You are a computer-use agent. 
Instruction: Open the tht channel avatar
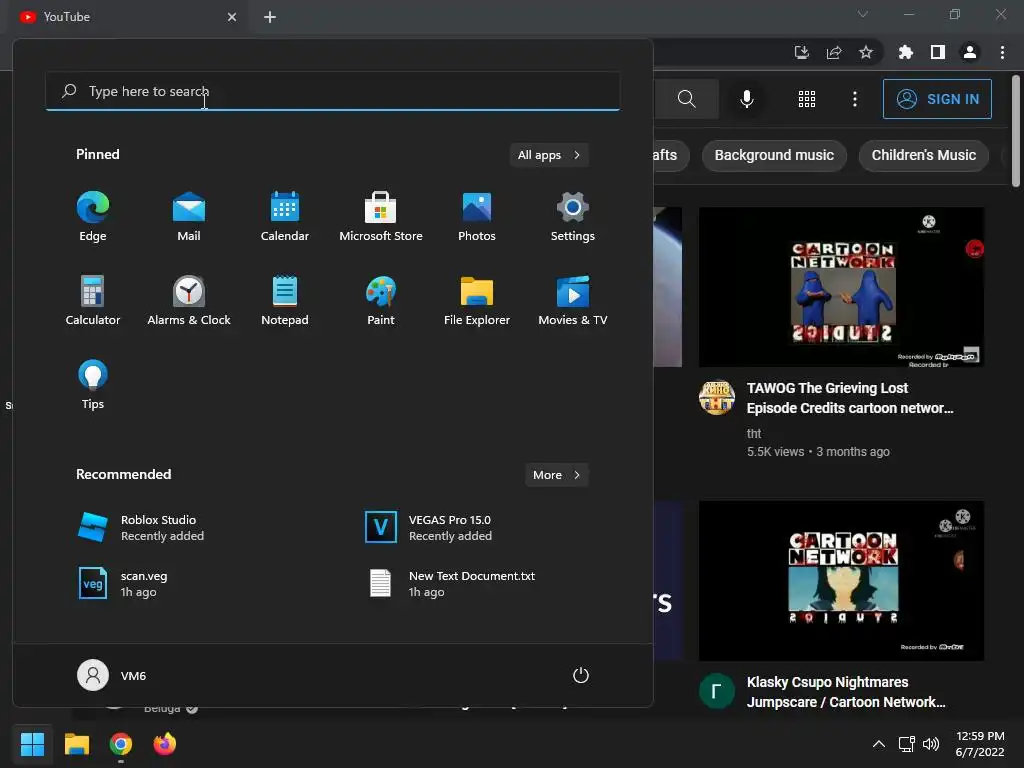pos(716,397)
